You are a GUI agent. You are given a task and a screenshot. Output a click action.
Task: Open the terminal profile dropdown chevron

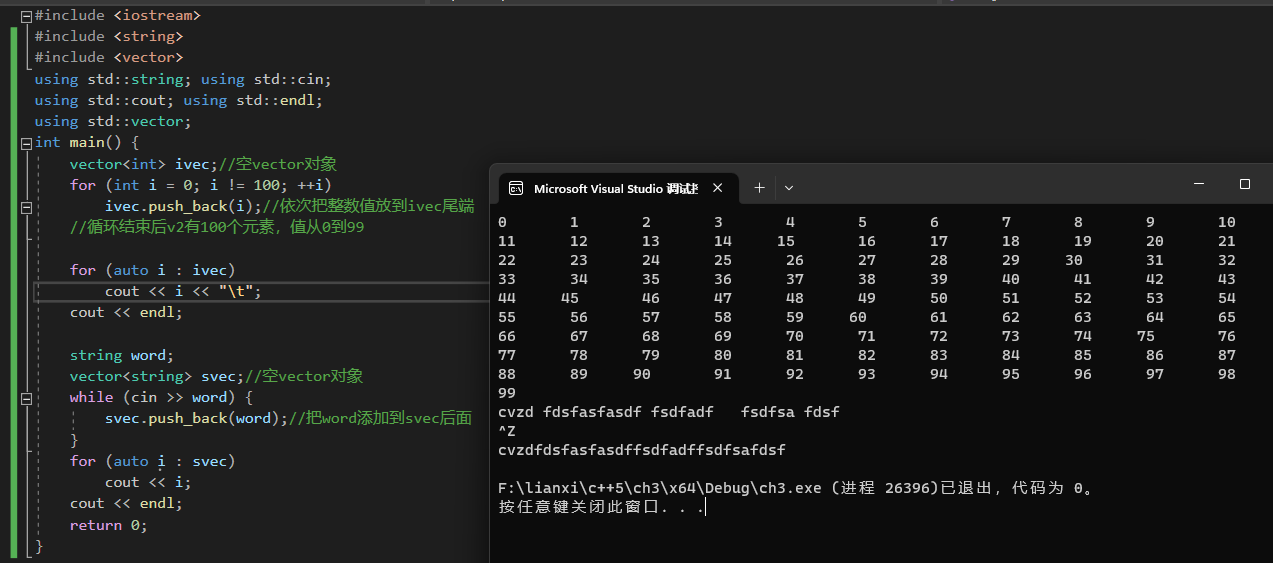click(x=789, y=188)
